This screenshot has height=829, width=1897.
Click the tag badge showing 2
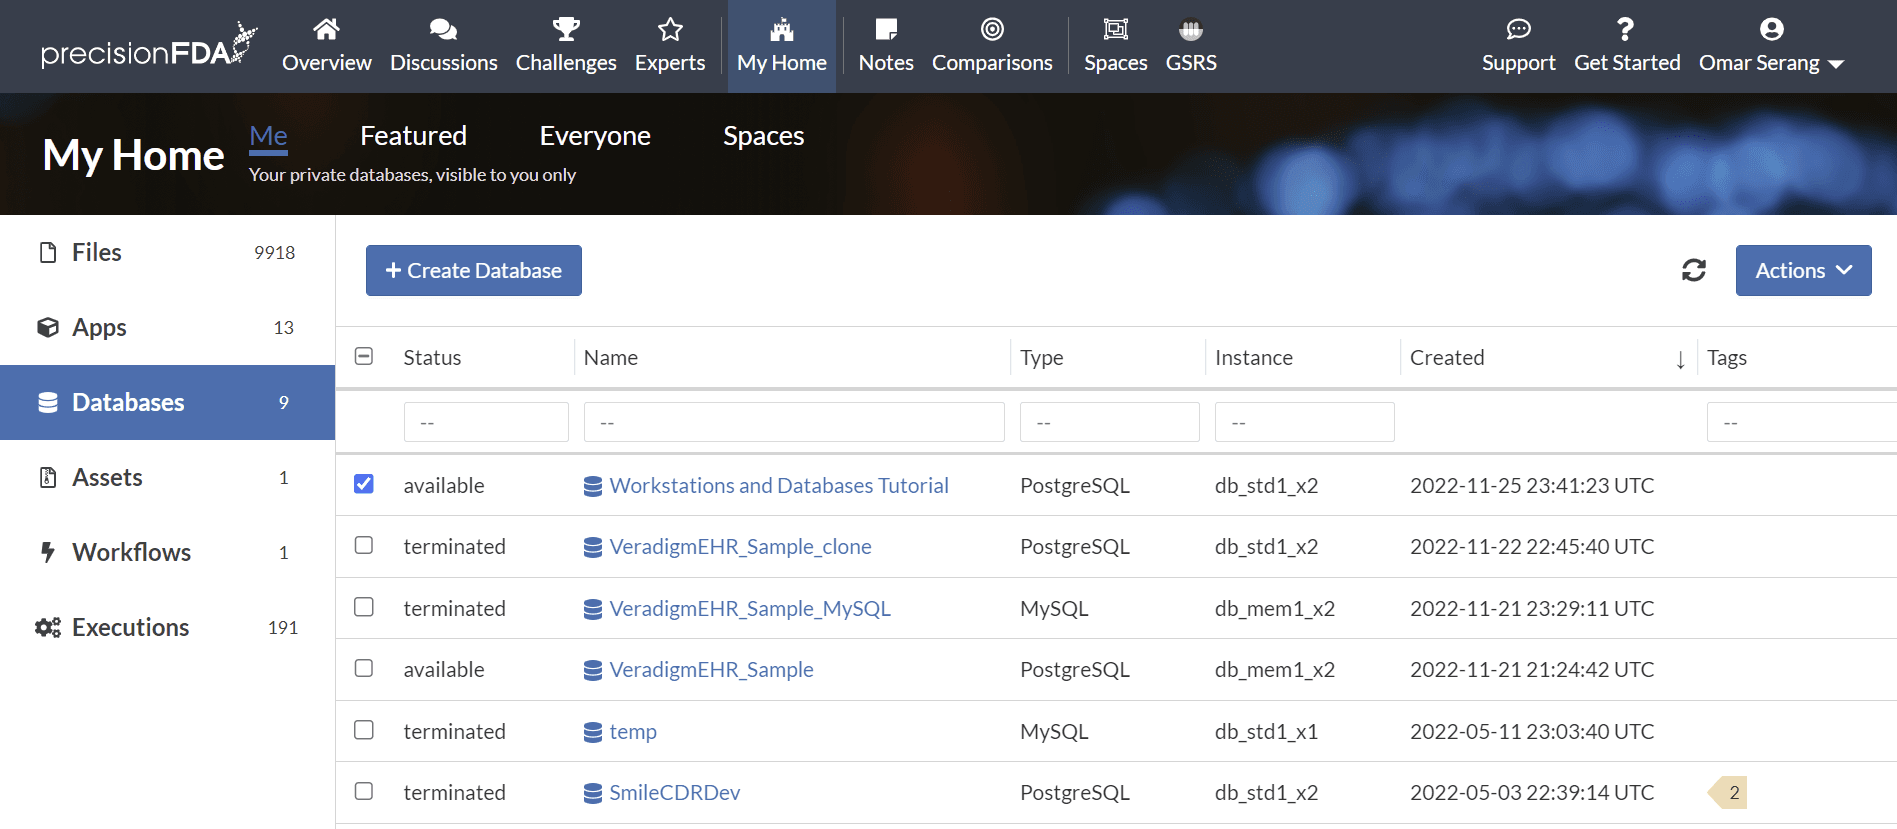point(1732,793)
